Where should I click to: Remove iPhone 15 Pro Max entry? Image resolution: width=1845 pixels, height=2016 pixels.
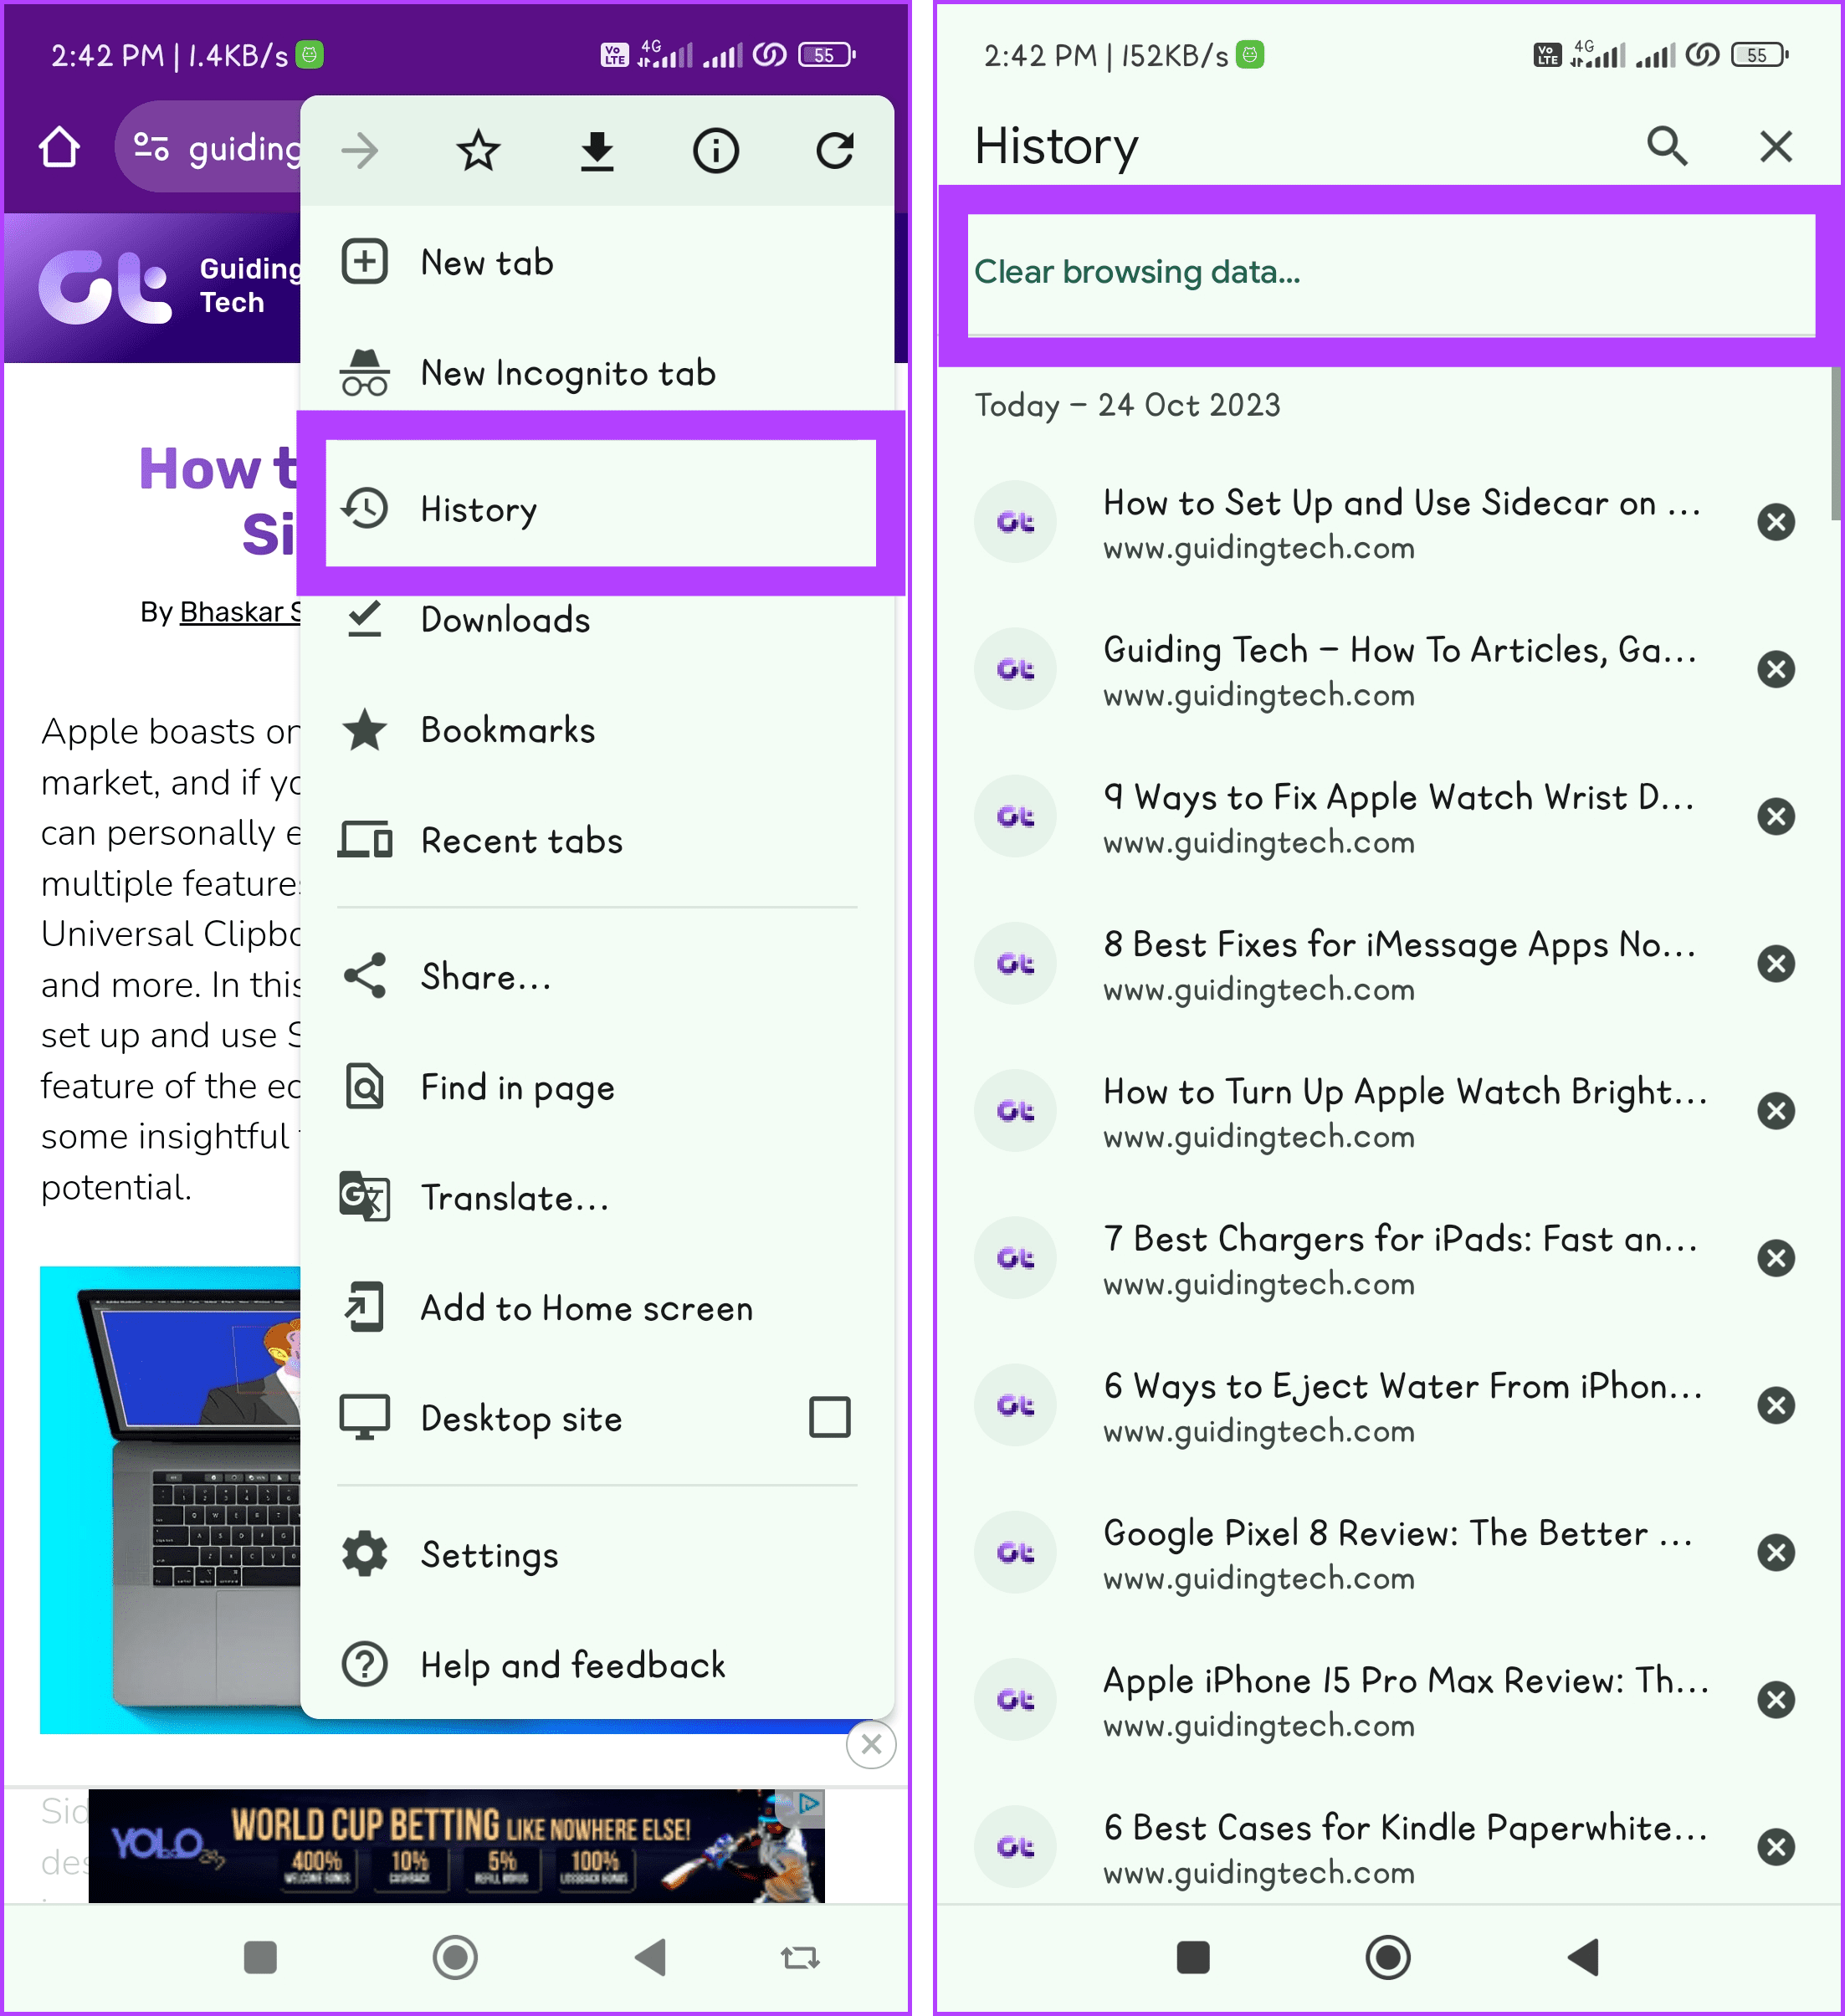1776,1699
